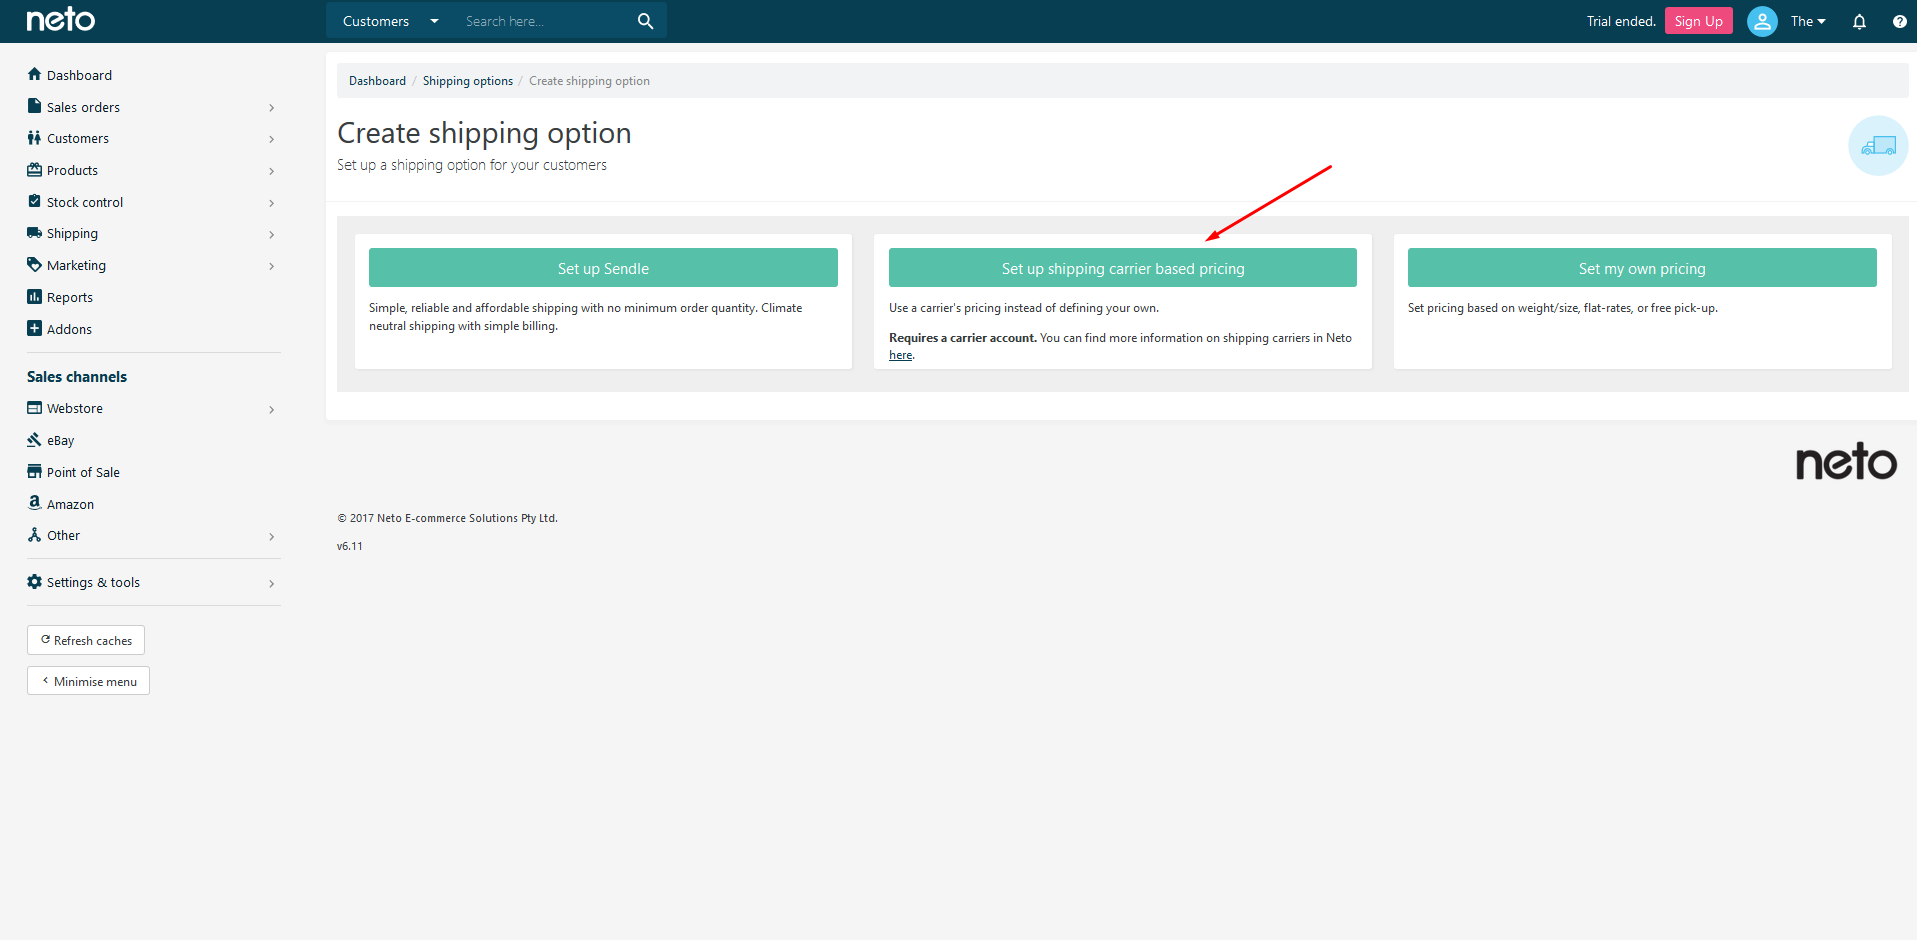Open the help question mark icon
Viewport: 1917px width, 940px height.
point(1899,21)
